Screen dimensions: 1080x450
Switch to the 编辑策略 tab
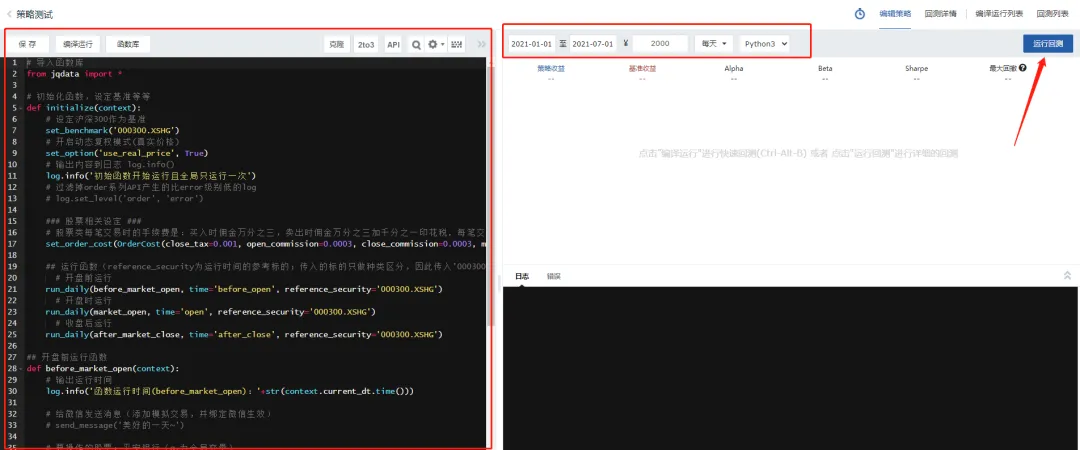coord(895,14)
